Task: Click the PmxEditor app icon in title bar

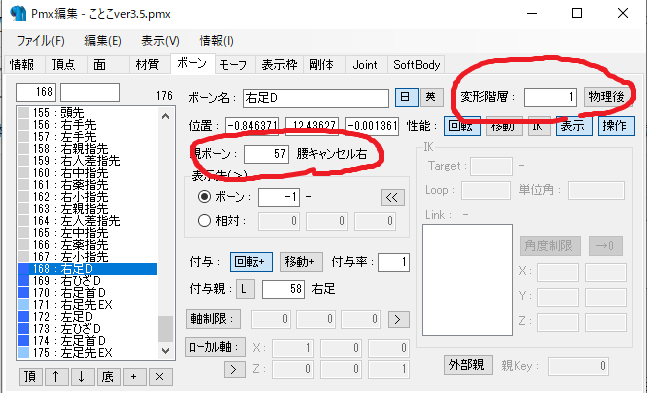Action: tap(17, 13)
